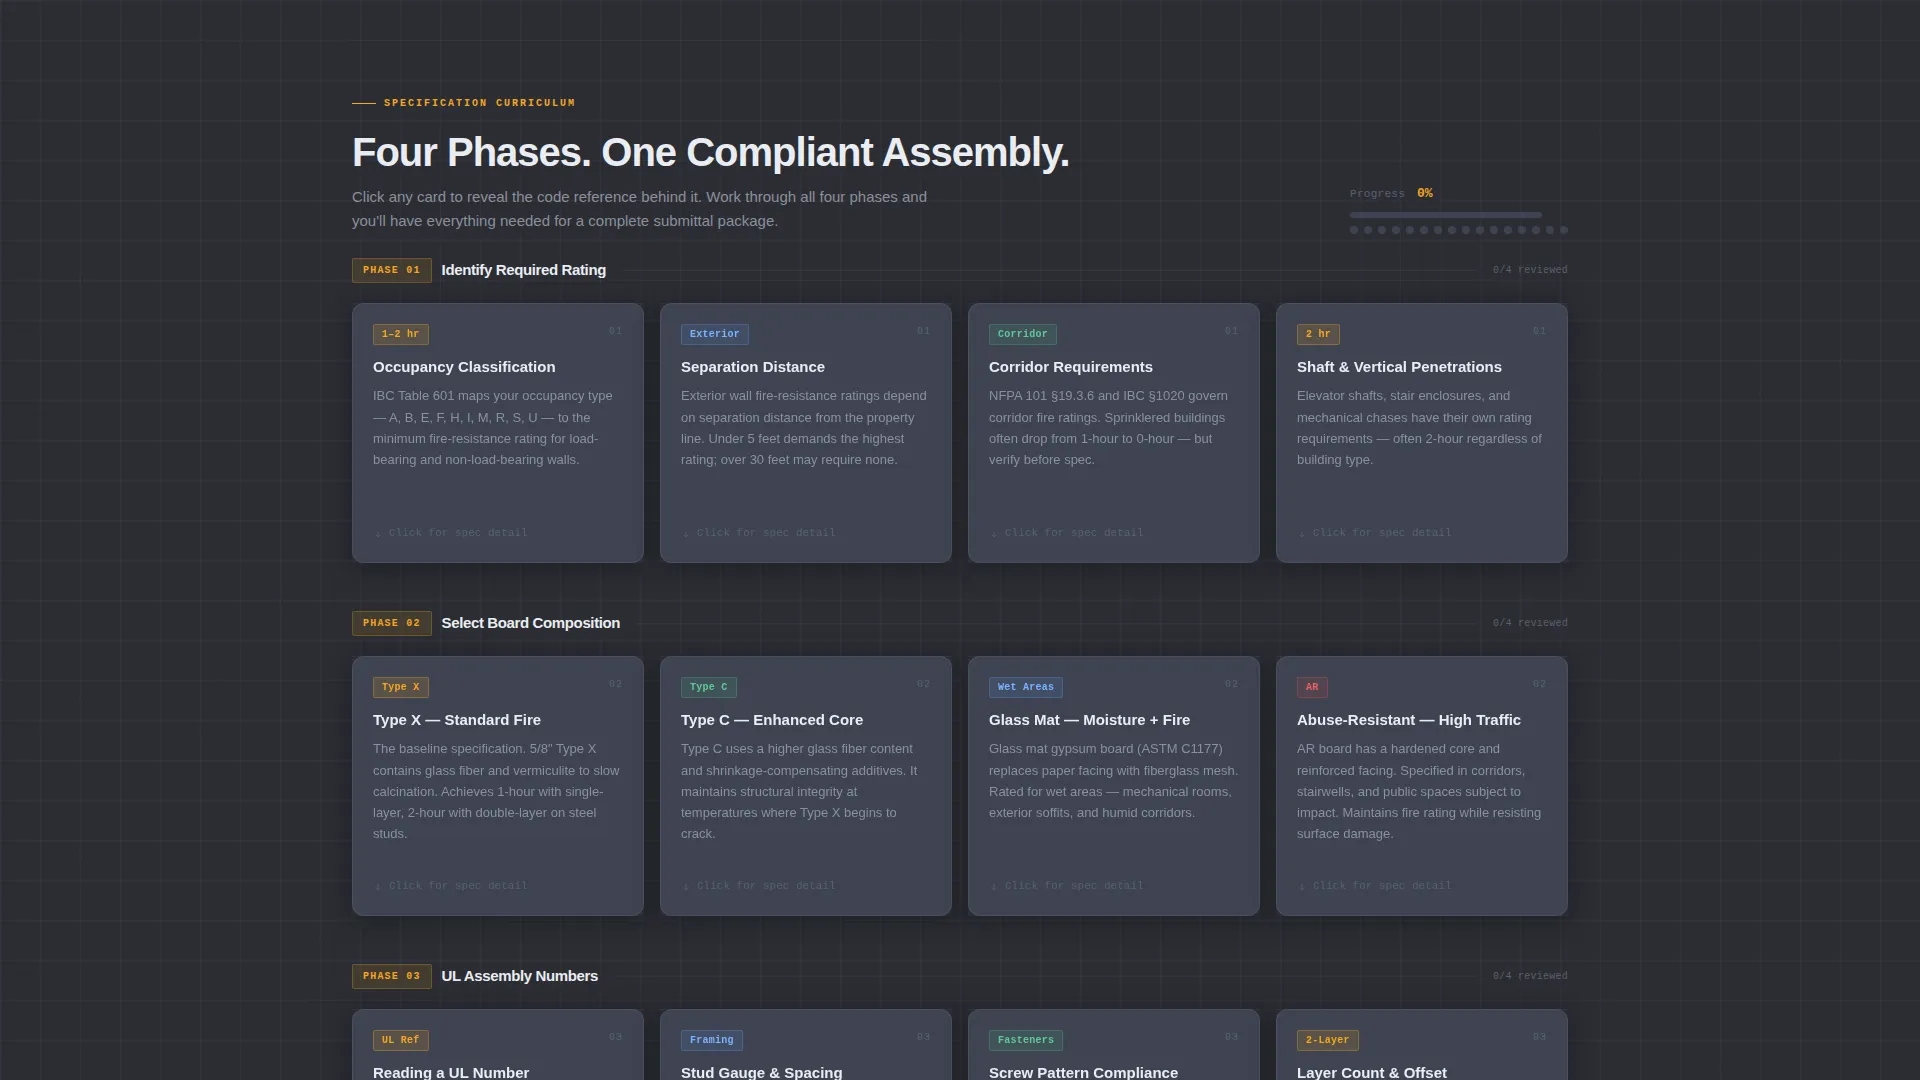Click the 'UL Ref' tag badge

[400, 1040]
